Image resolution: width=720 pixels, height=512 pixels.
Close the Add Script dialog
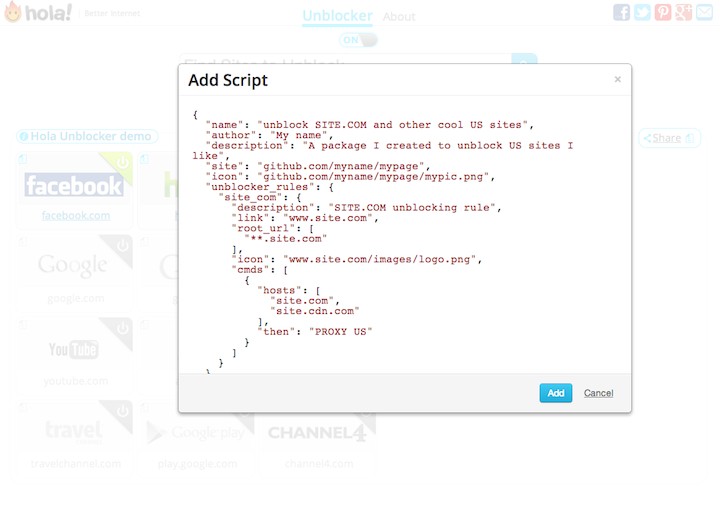[617, 79]
